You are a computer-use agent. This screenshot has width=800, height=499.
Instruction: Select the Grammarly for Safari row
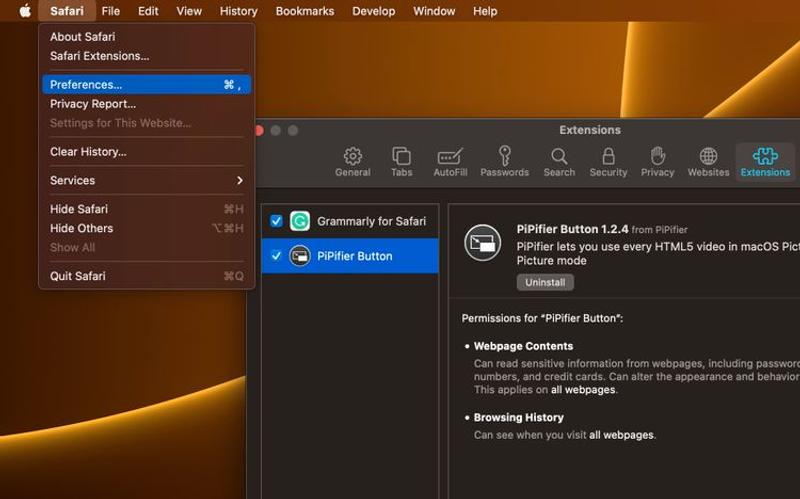pyautogui.click(x=350, y=221)
